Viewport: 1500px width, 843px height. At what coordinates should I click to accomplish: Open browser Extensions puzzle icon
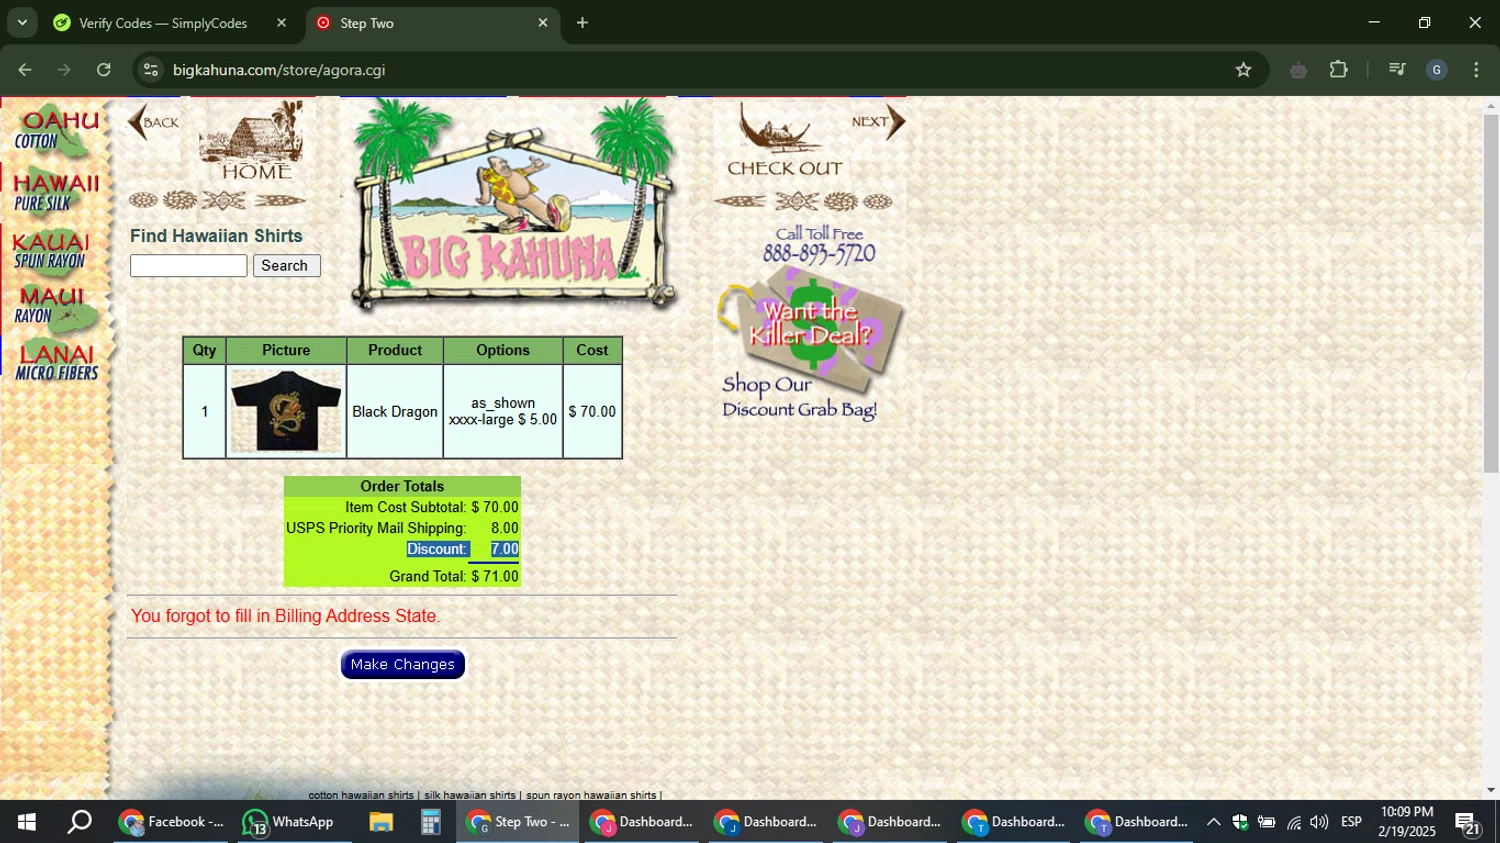tap(1338, 70)
